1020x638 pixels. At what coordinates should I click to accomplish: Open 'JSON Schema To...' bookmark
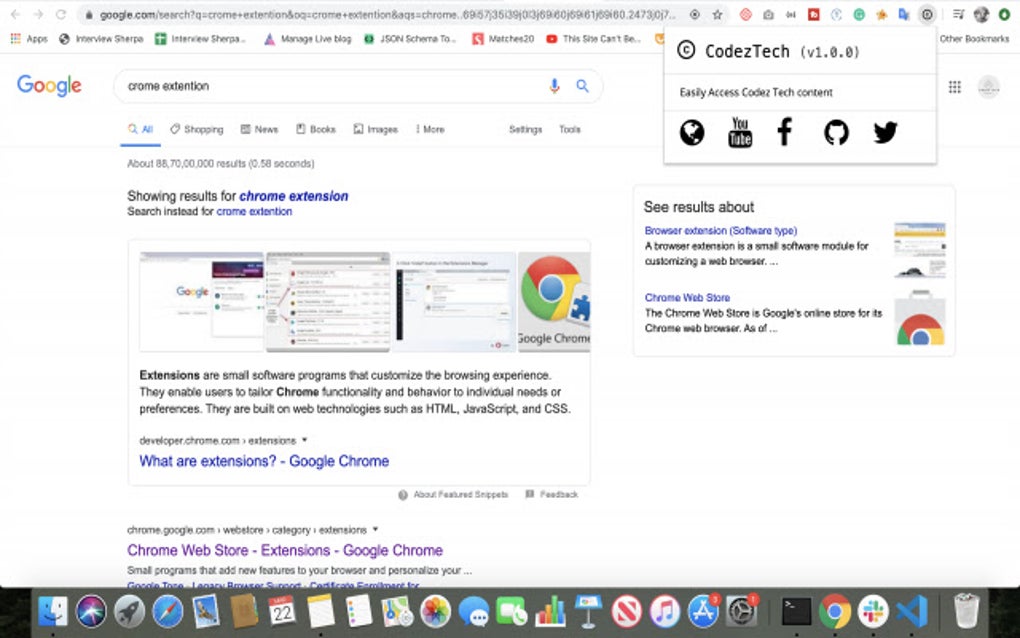coord(409,39)
